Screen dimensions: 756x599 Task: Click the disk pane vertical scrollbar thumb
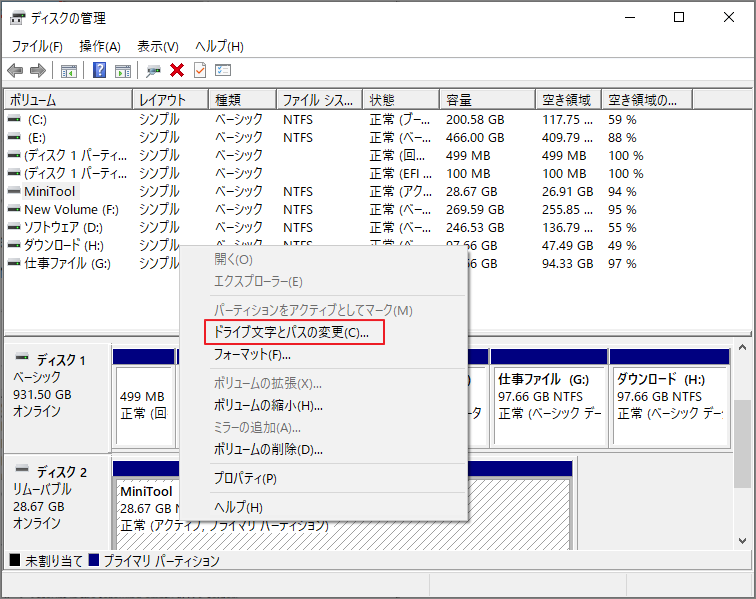coord(742,444)
